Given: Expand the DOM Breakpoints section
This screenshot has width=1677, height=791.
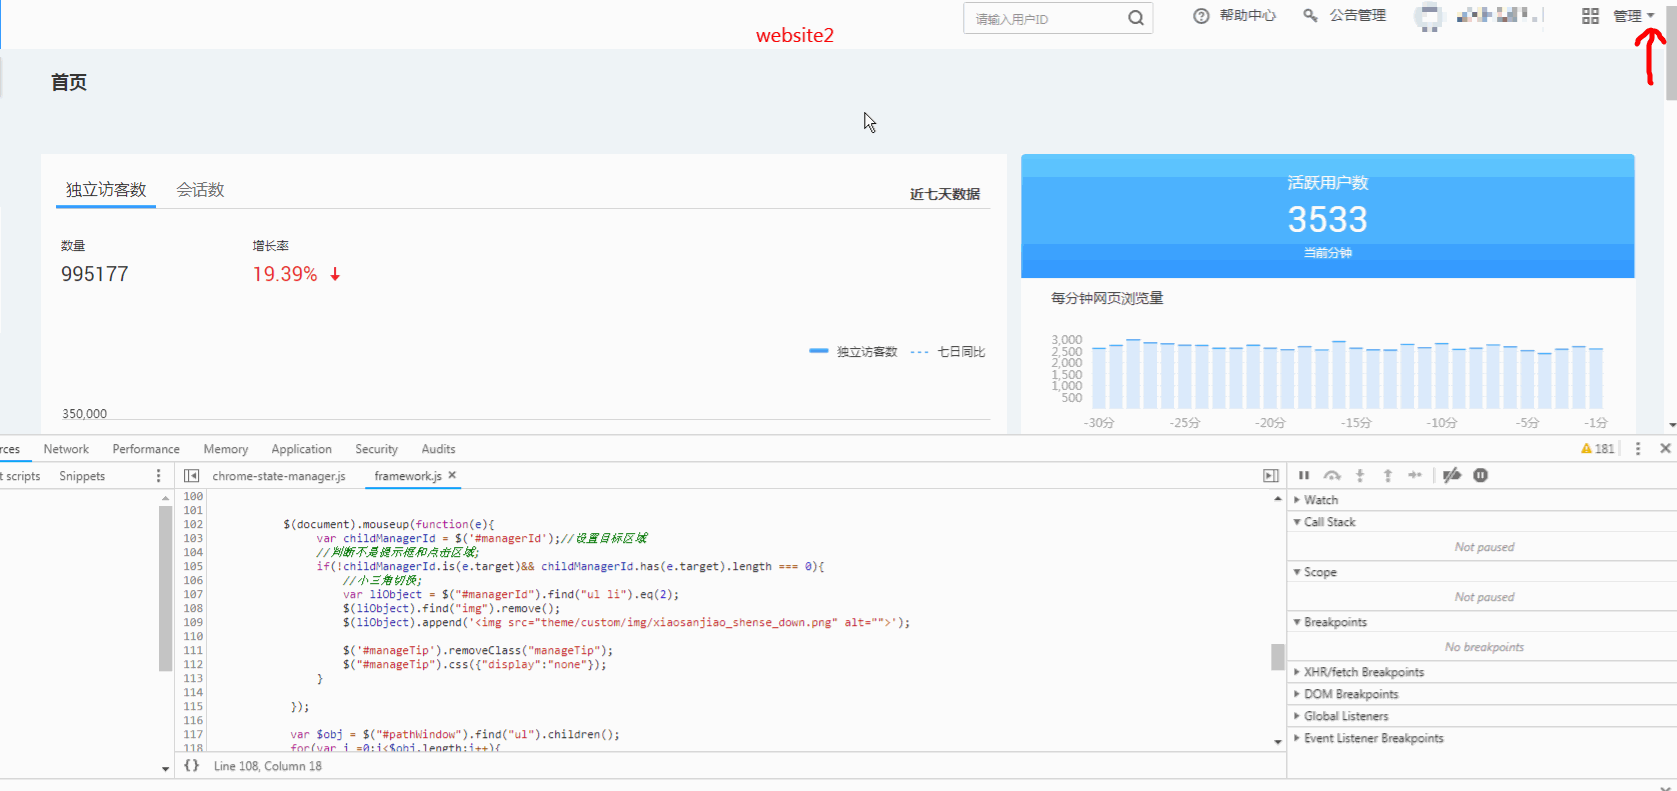Looking at the screenshot, I should [1346, 694].
